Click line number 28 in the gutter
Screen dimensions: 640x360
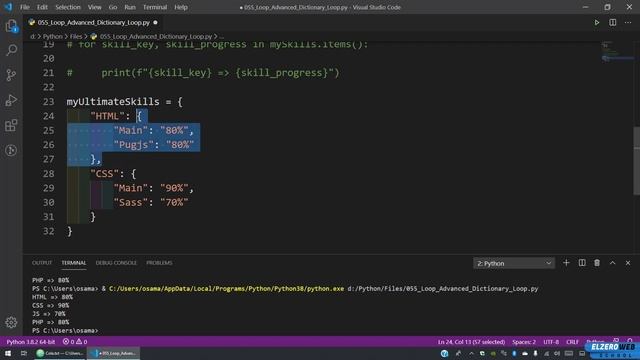click(x=49, y=173)
